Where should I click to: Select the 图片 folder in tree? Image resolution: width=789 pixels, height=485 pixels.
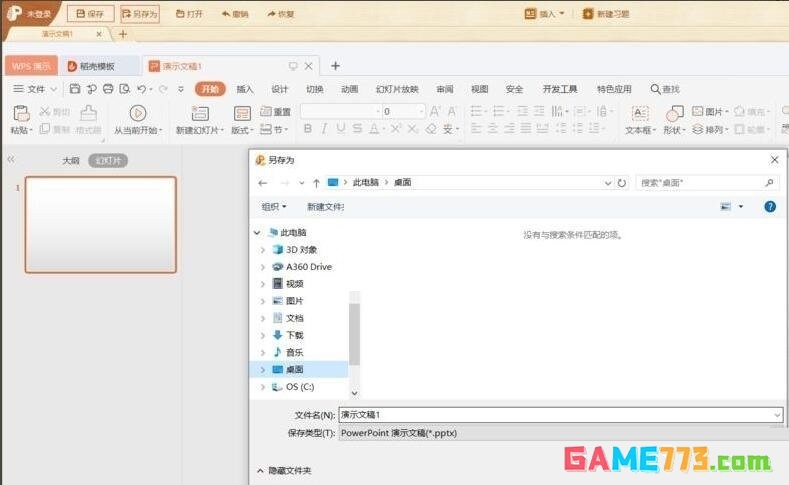[x=295, y=301]
